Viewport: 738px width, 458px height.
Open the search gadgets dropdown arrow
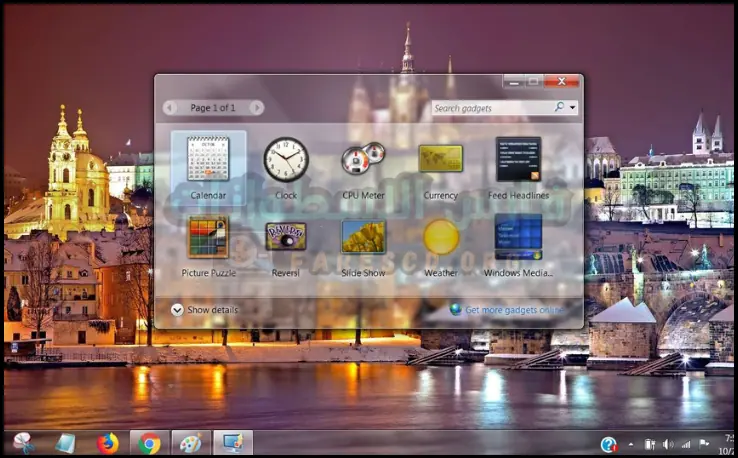click(x=573, y=107)
